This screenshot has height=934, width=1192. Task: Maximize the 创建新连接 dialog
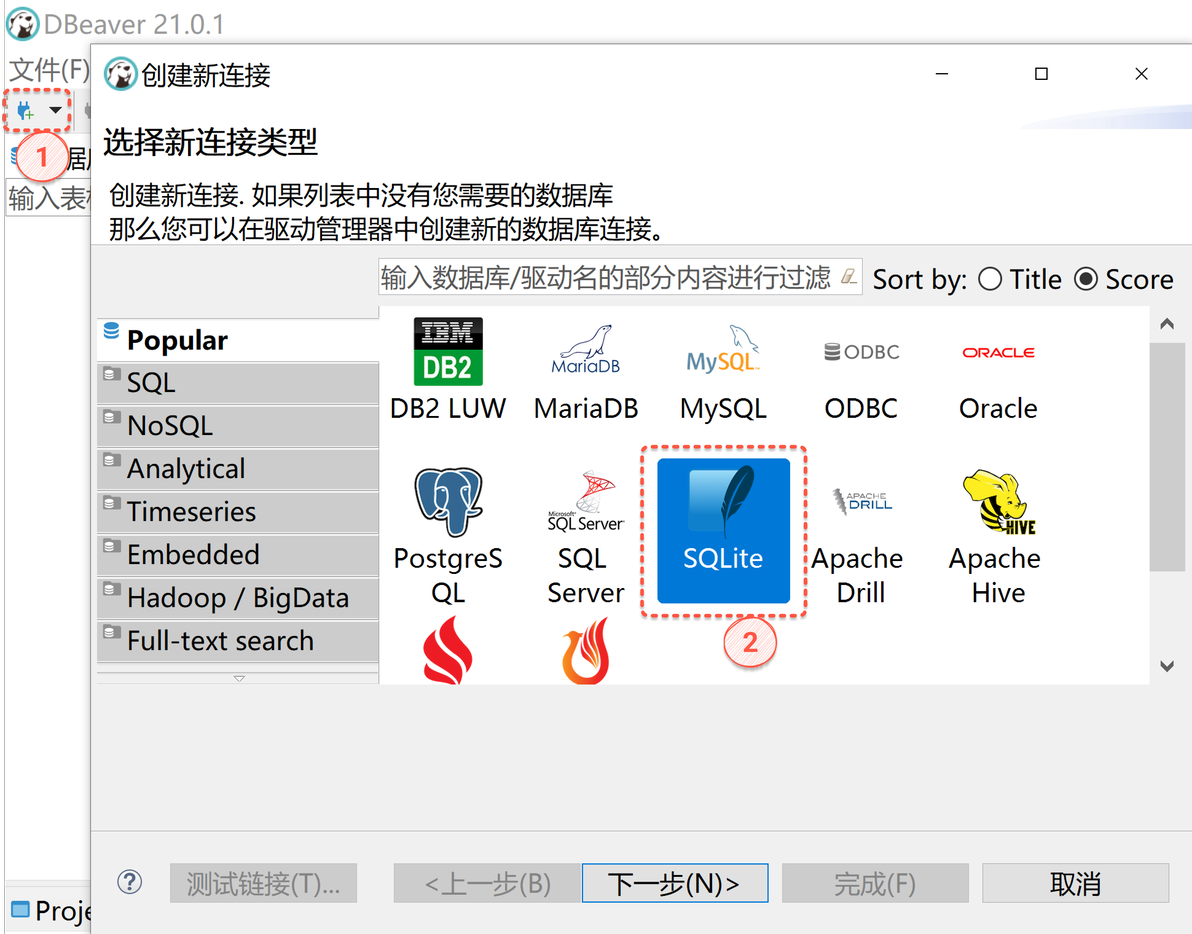pos(1041,74)
